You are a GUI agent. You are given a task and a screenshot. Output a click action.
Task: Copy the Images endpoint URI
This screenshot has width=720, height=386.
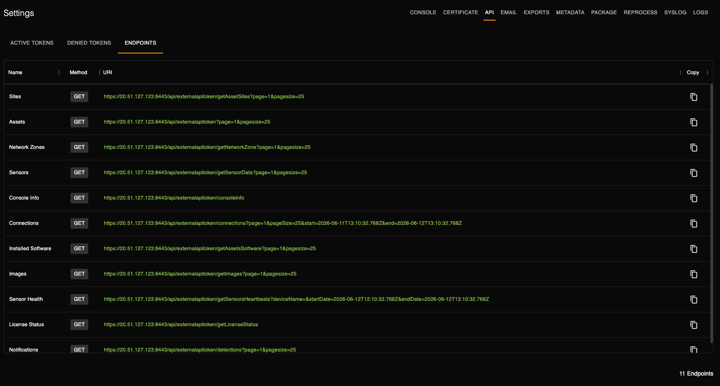[693, 274]
